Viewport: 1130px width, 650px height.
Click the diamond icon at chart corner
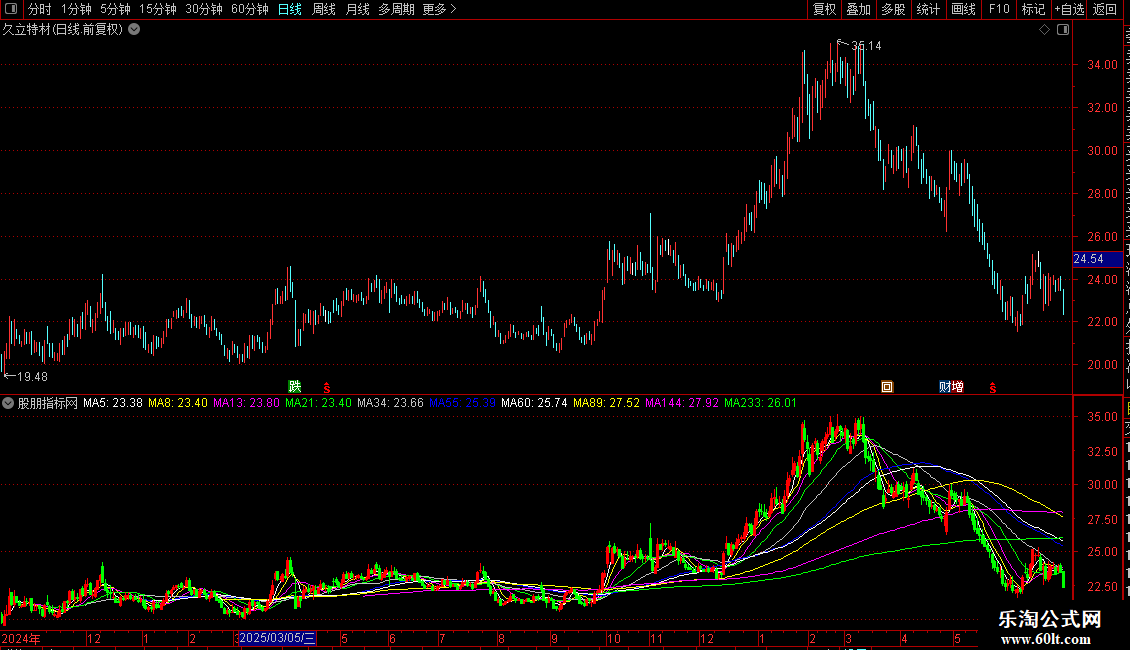click(1044, 30)
